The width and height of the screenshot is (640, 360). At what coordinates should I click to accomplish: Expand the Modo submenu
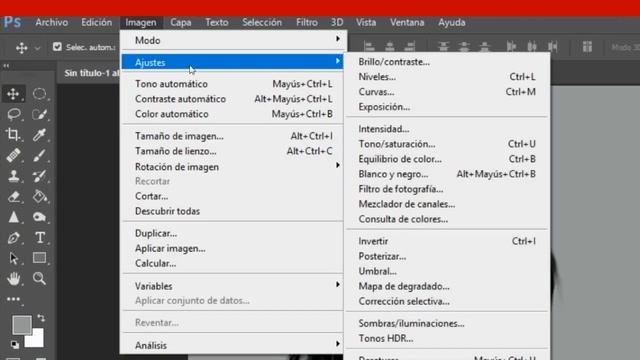[233, 40]
